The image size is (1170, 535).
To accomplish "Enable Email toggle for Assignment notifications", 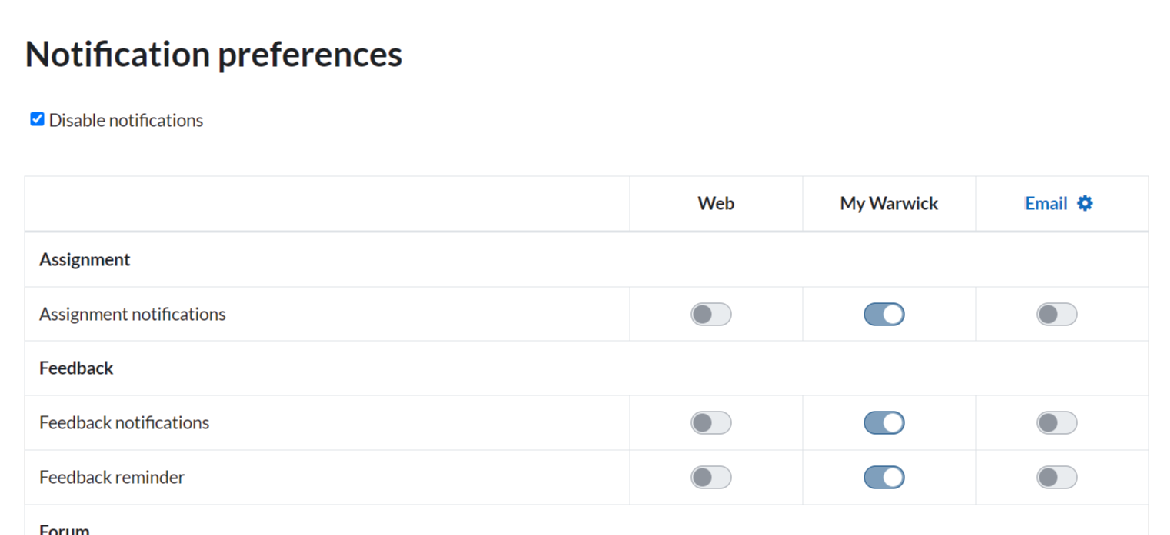I will coord(1057,315).
